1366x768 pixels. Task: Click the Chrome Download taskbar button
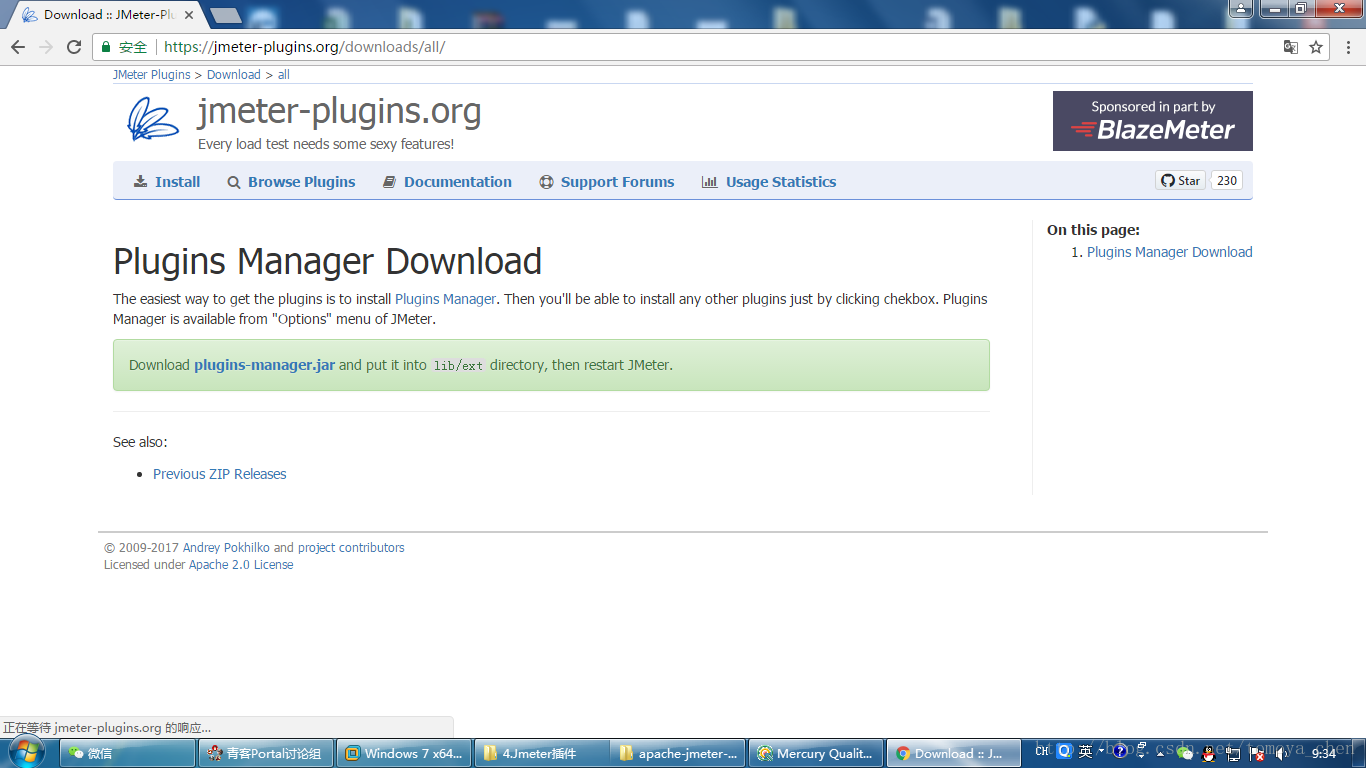coord(954,753)
